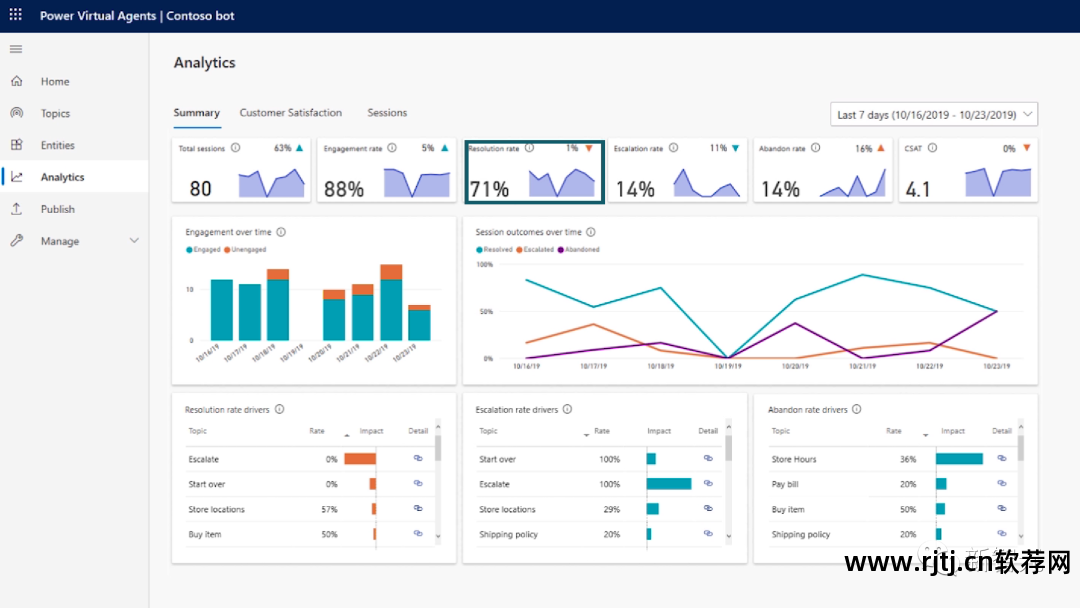Sort Resolution rate drivers by Rate column

318,431
